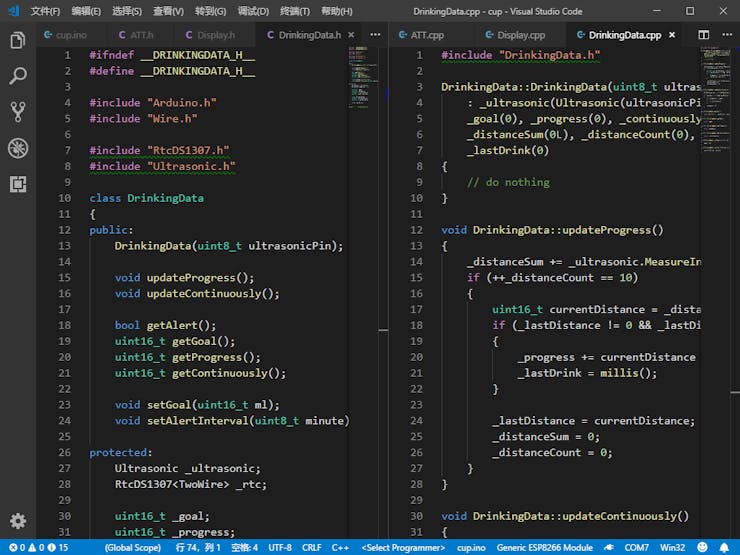Click the minimap in the left editor
This screenshot has width=740, height=555.
click(x=362, y=80)
